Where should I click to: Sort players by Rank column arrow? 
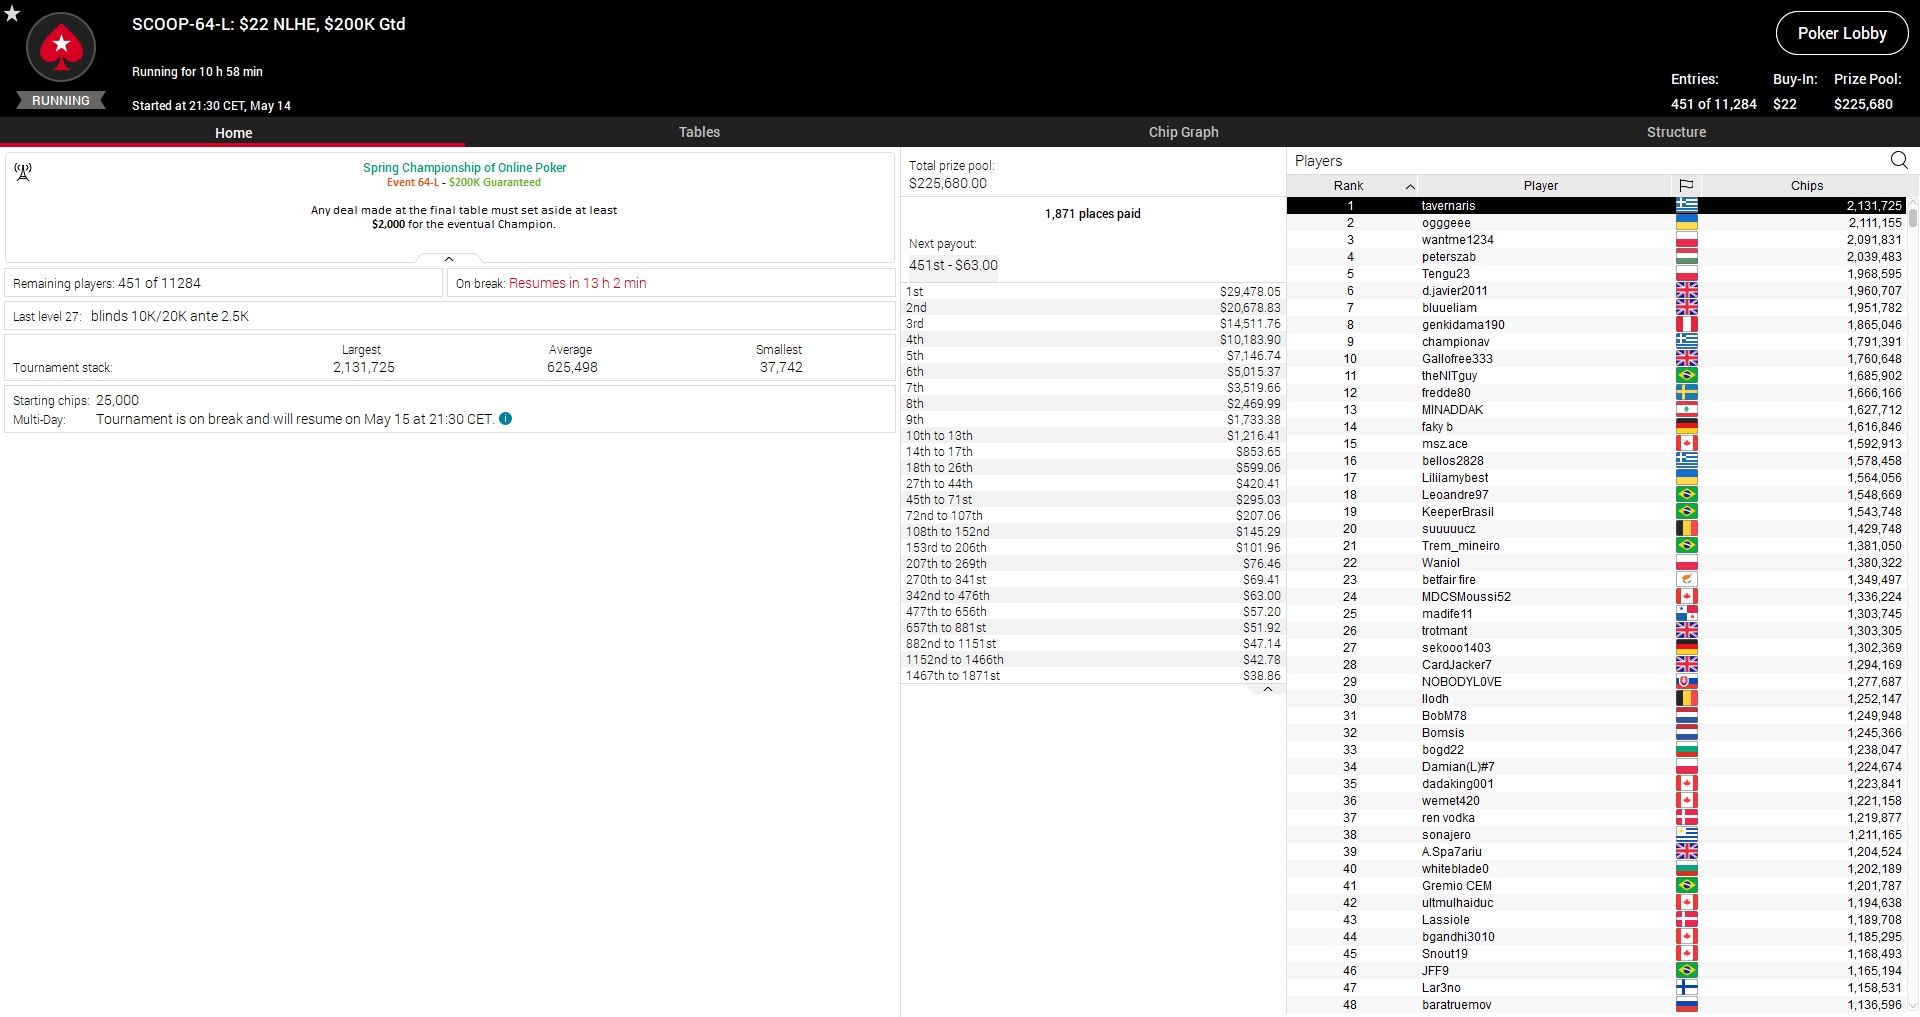point(1410,186)
